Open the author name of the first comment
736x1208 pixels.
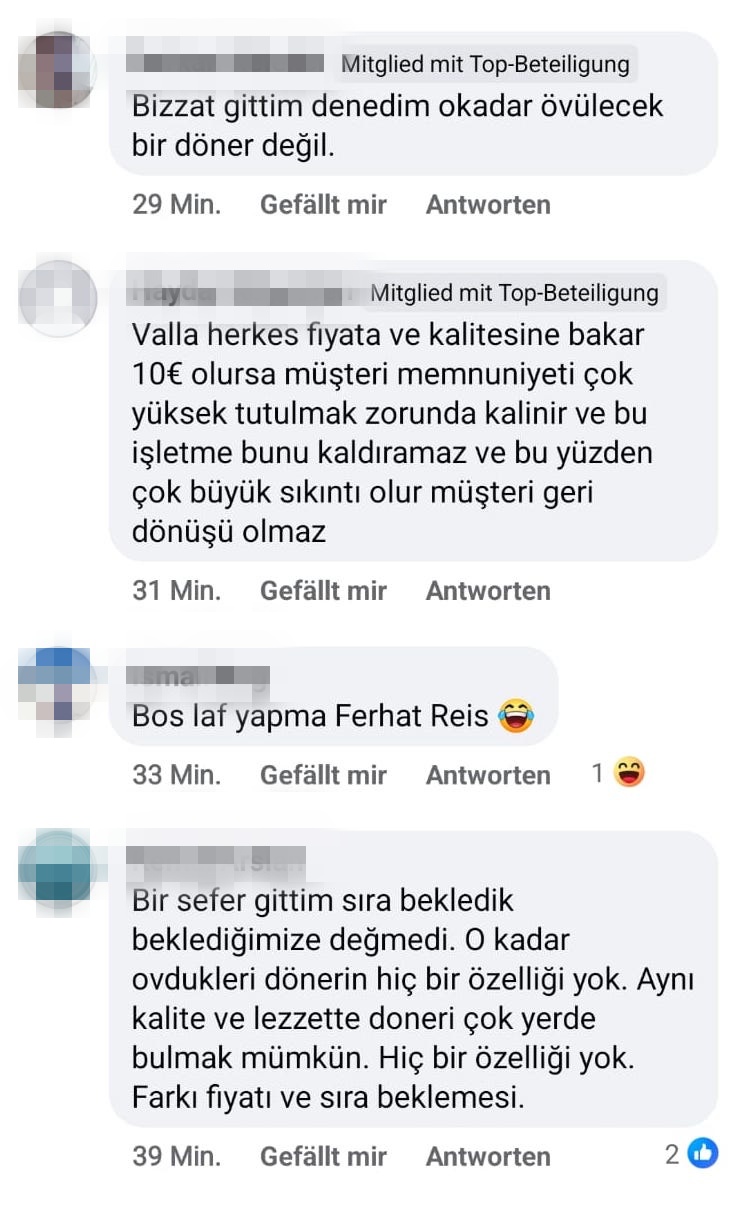(x=228, y=64)
